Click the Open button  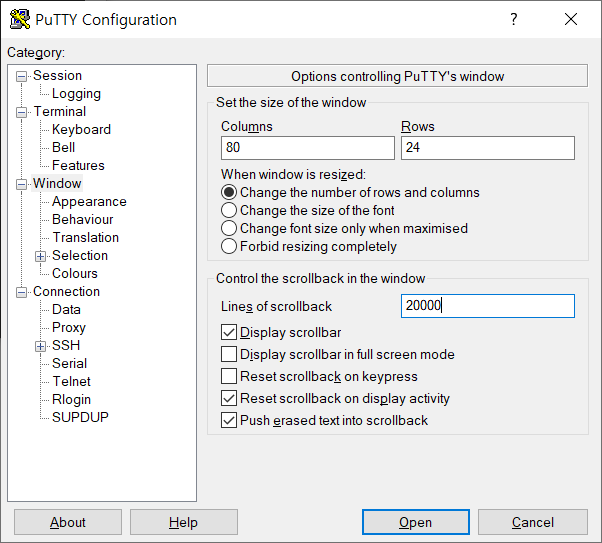point(416,522)
